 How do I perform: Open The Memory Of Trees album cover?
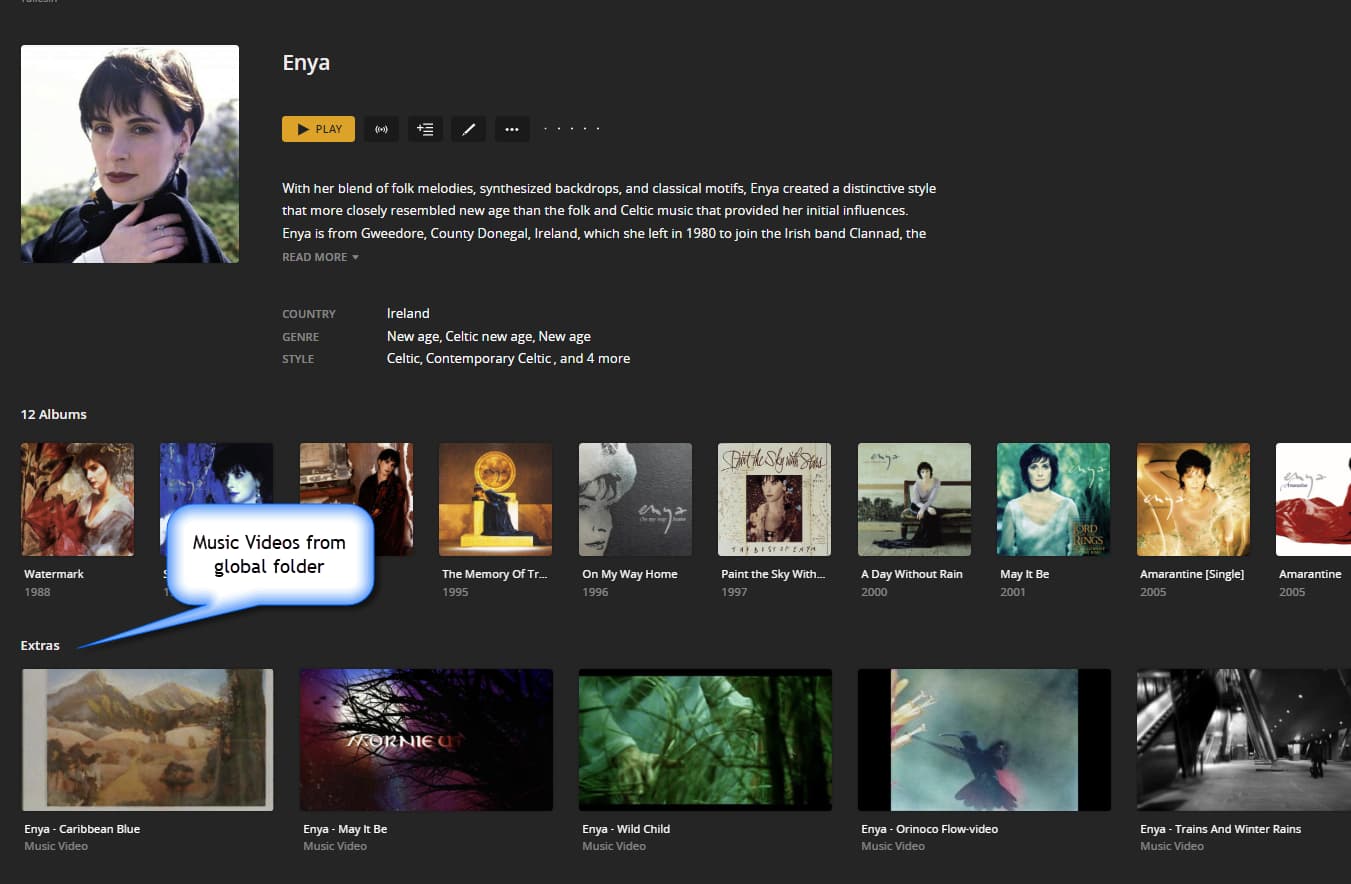[x=495, y=499]
